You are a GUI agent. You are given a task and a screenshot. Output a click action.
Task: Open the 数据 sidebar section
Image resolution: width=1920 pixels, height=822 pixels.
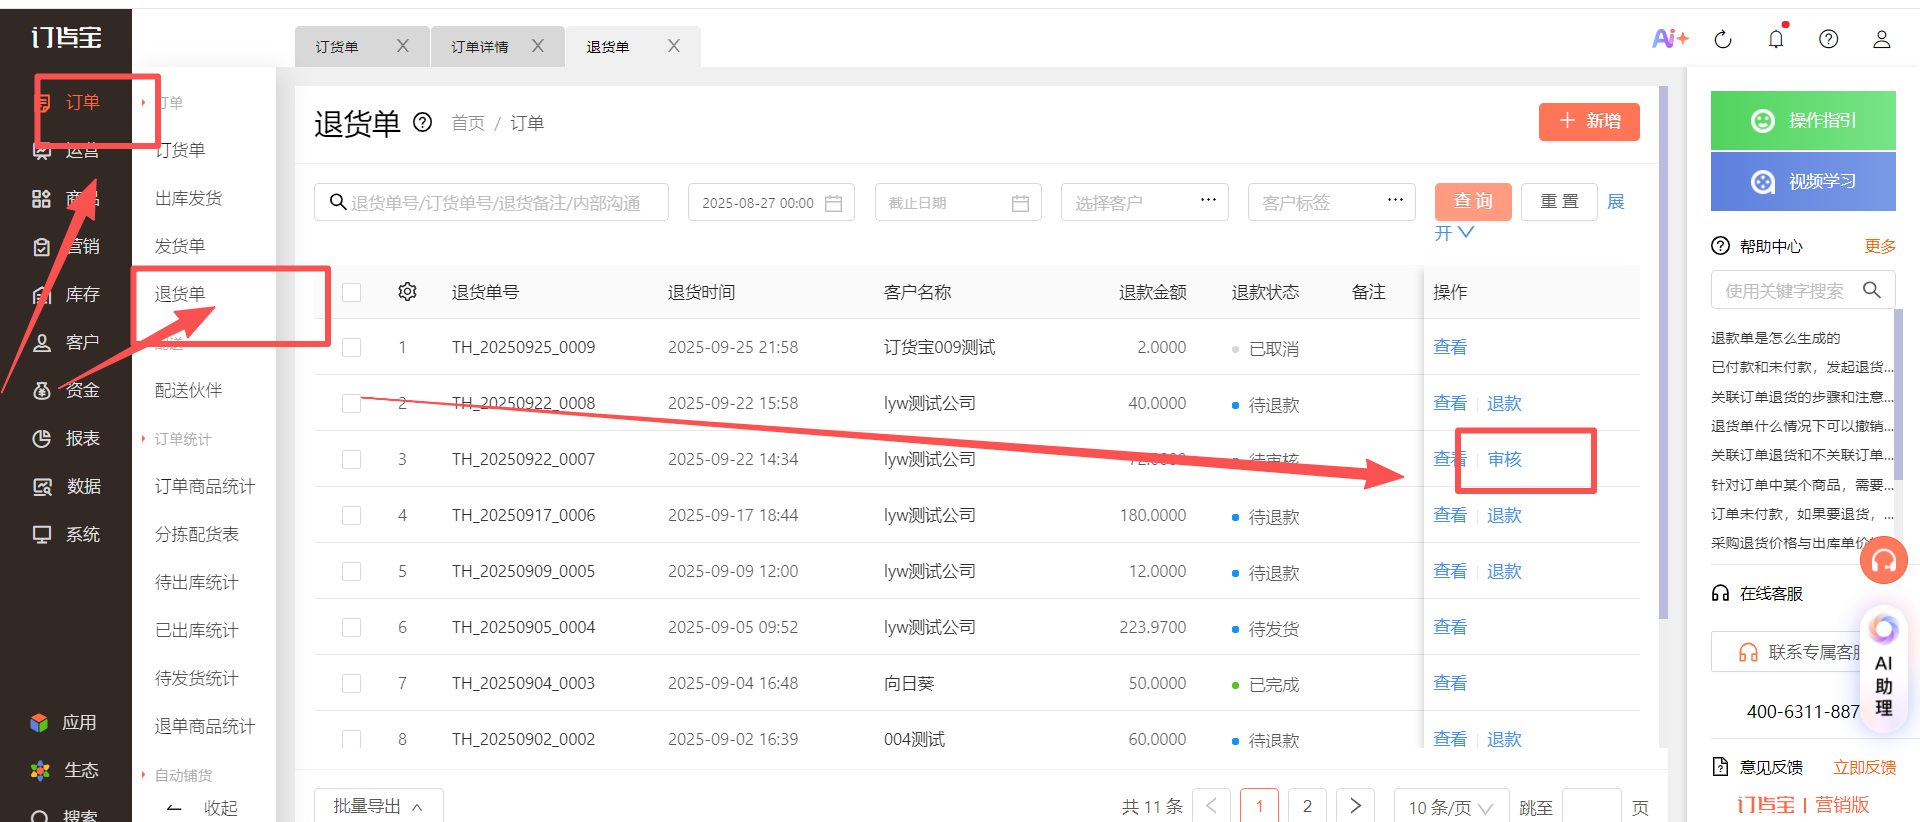(66, 486)
